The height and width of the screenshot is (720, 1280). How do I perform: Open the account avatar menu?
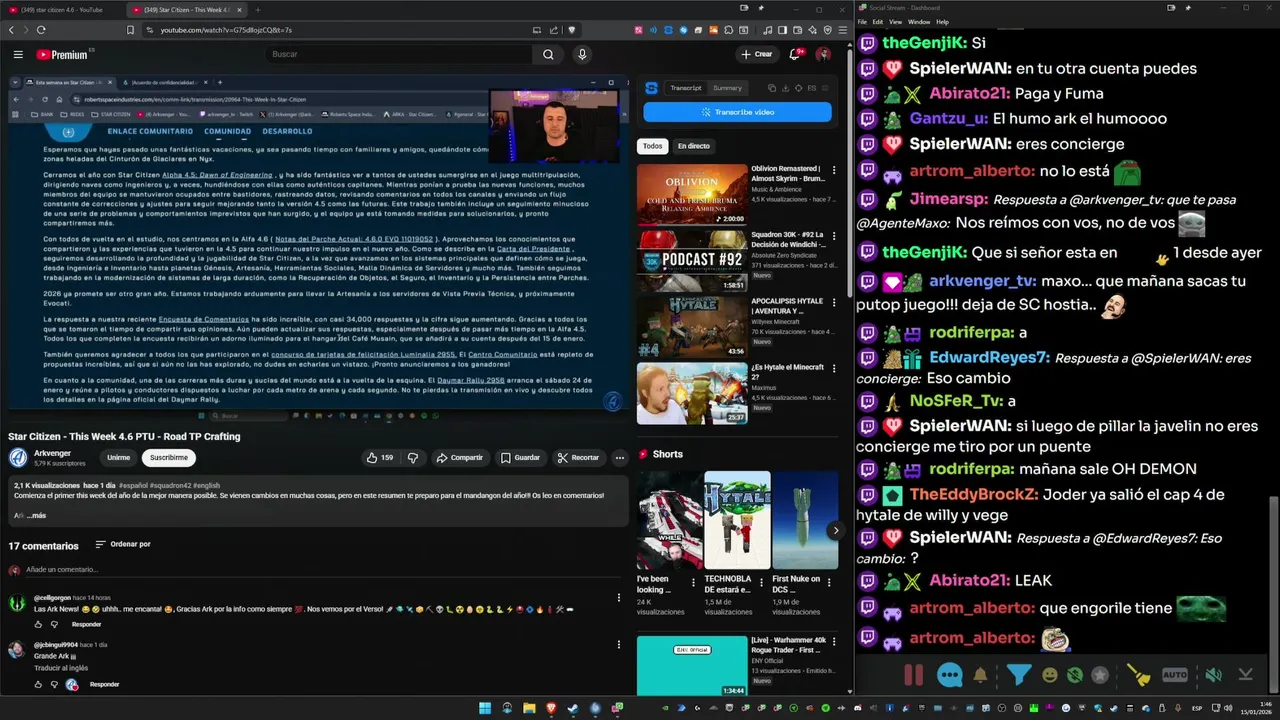[x=823, y=54]
